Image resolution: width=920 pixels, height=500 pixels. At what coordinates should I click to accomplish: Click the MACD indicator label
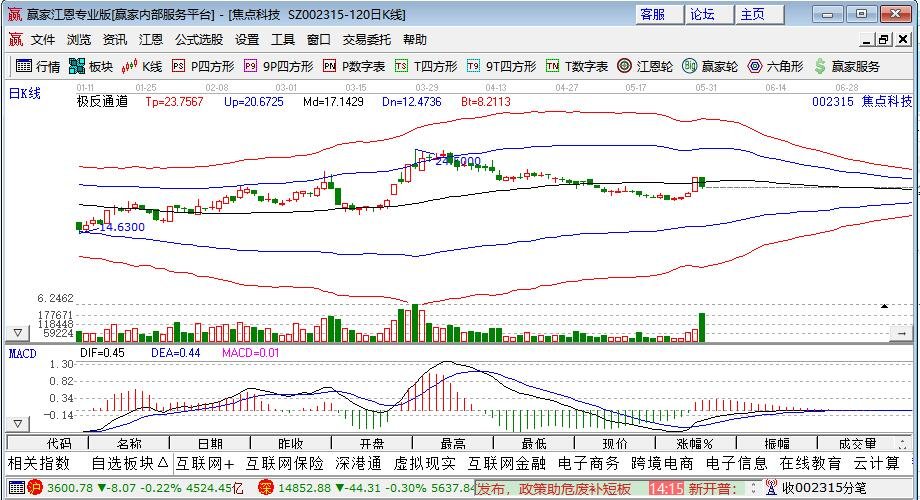point(22,353)
